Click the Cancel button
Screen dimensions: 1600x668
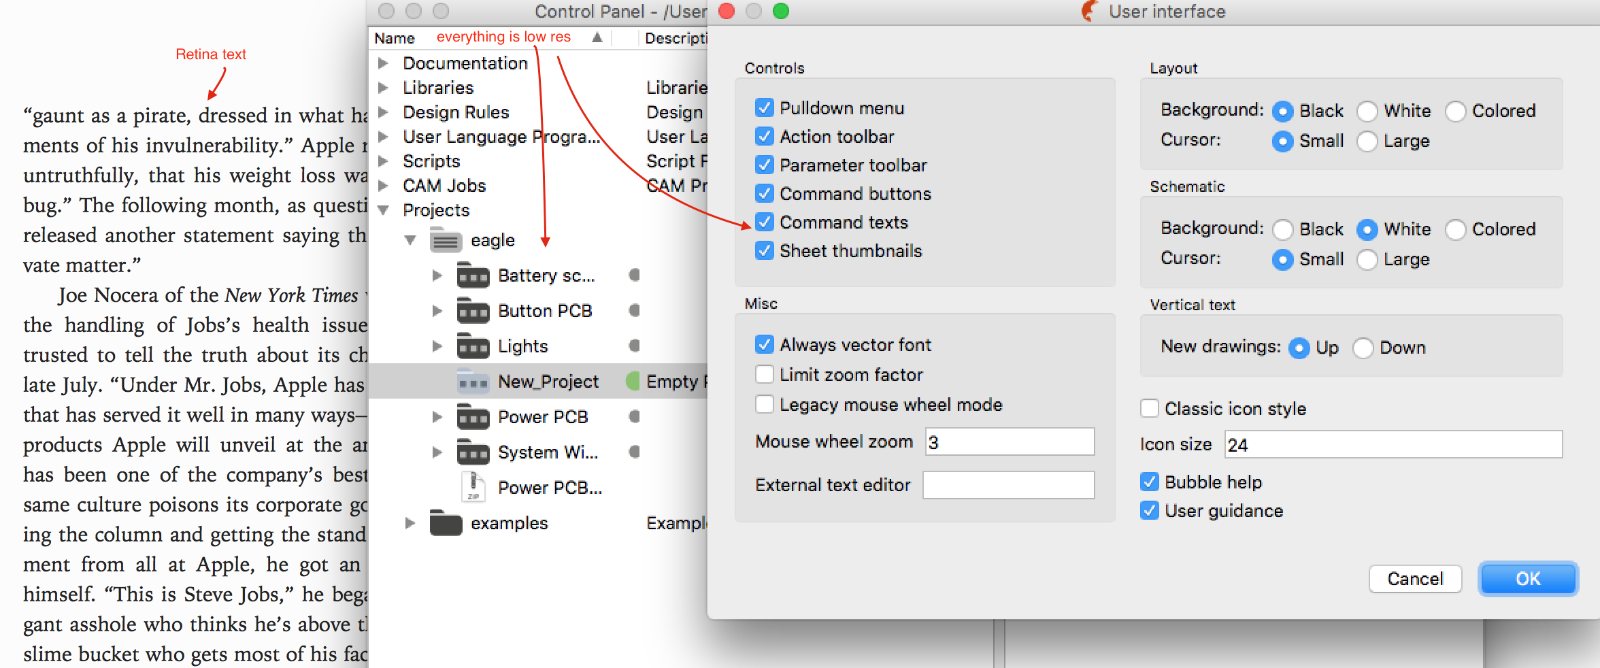(x=1415, y=579)
